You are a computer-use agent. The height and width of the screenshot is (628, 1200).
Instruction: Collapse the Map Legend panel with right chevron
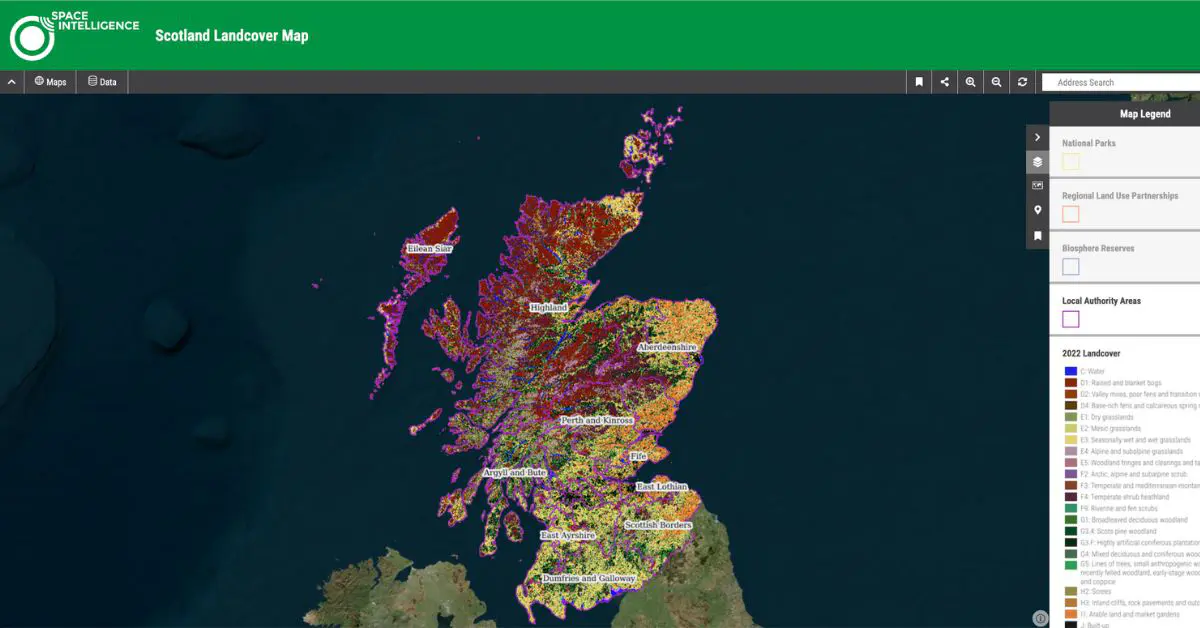1038,137
